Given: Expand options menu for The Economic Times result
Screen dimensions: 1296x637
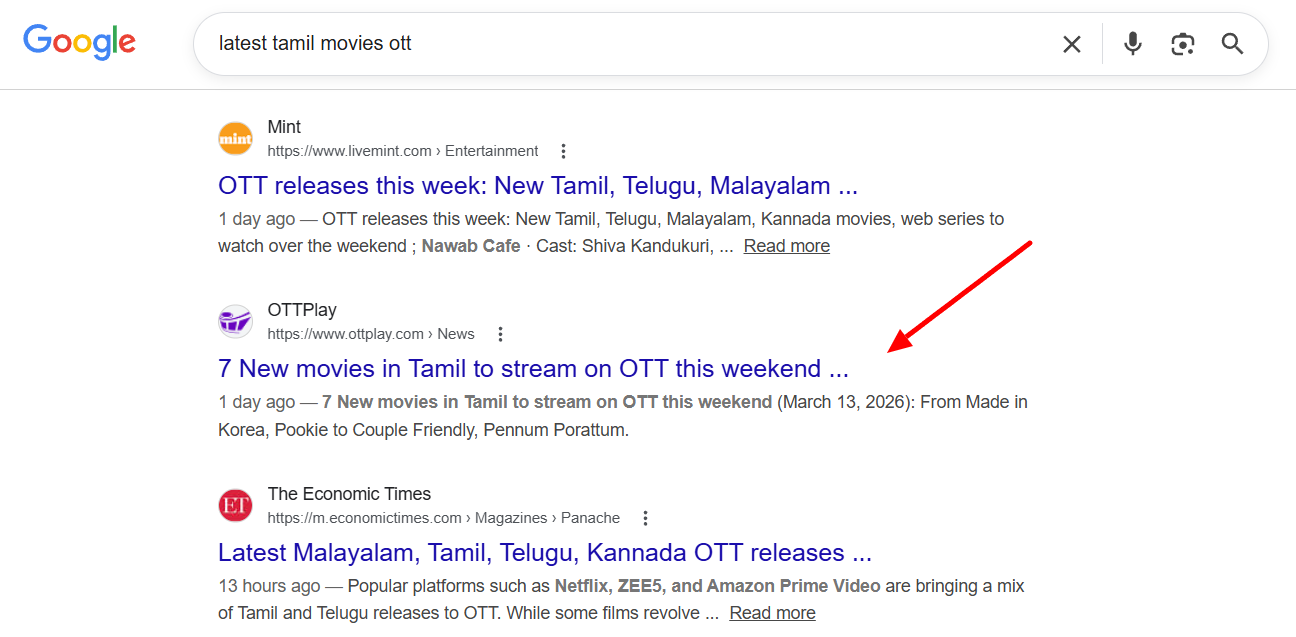Looking at the screenshot, I should tap(645, 518).
